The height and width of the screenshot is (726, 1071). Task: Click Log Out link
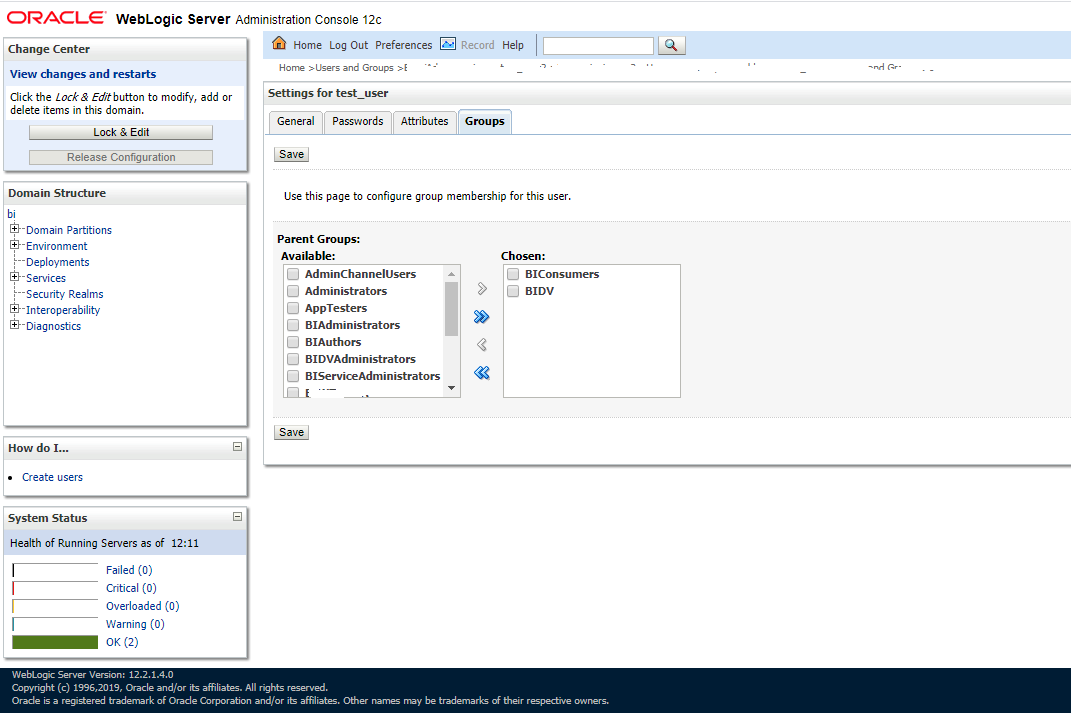tap(348, 45)
